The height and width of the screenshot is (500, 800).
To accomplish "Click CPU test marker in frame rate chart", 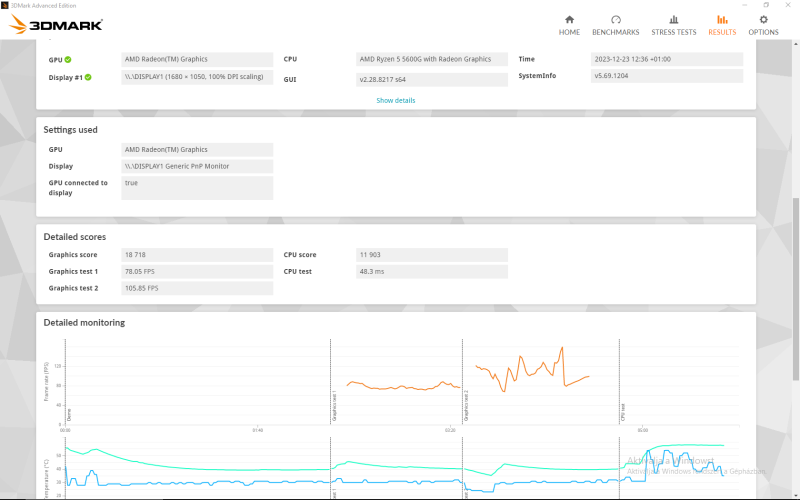I will 623,412.
